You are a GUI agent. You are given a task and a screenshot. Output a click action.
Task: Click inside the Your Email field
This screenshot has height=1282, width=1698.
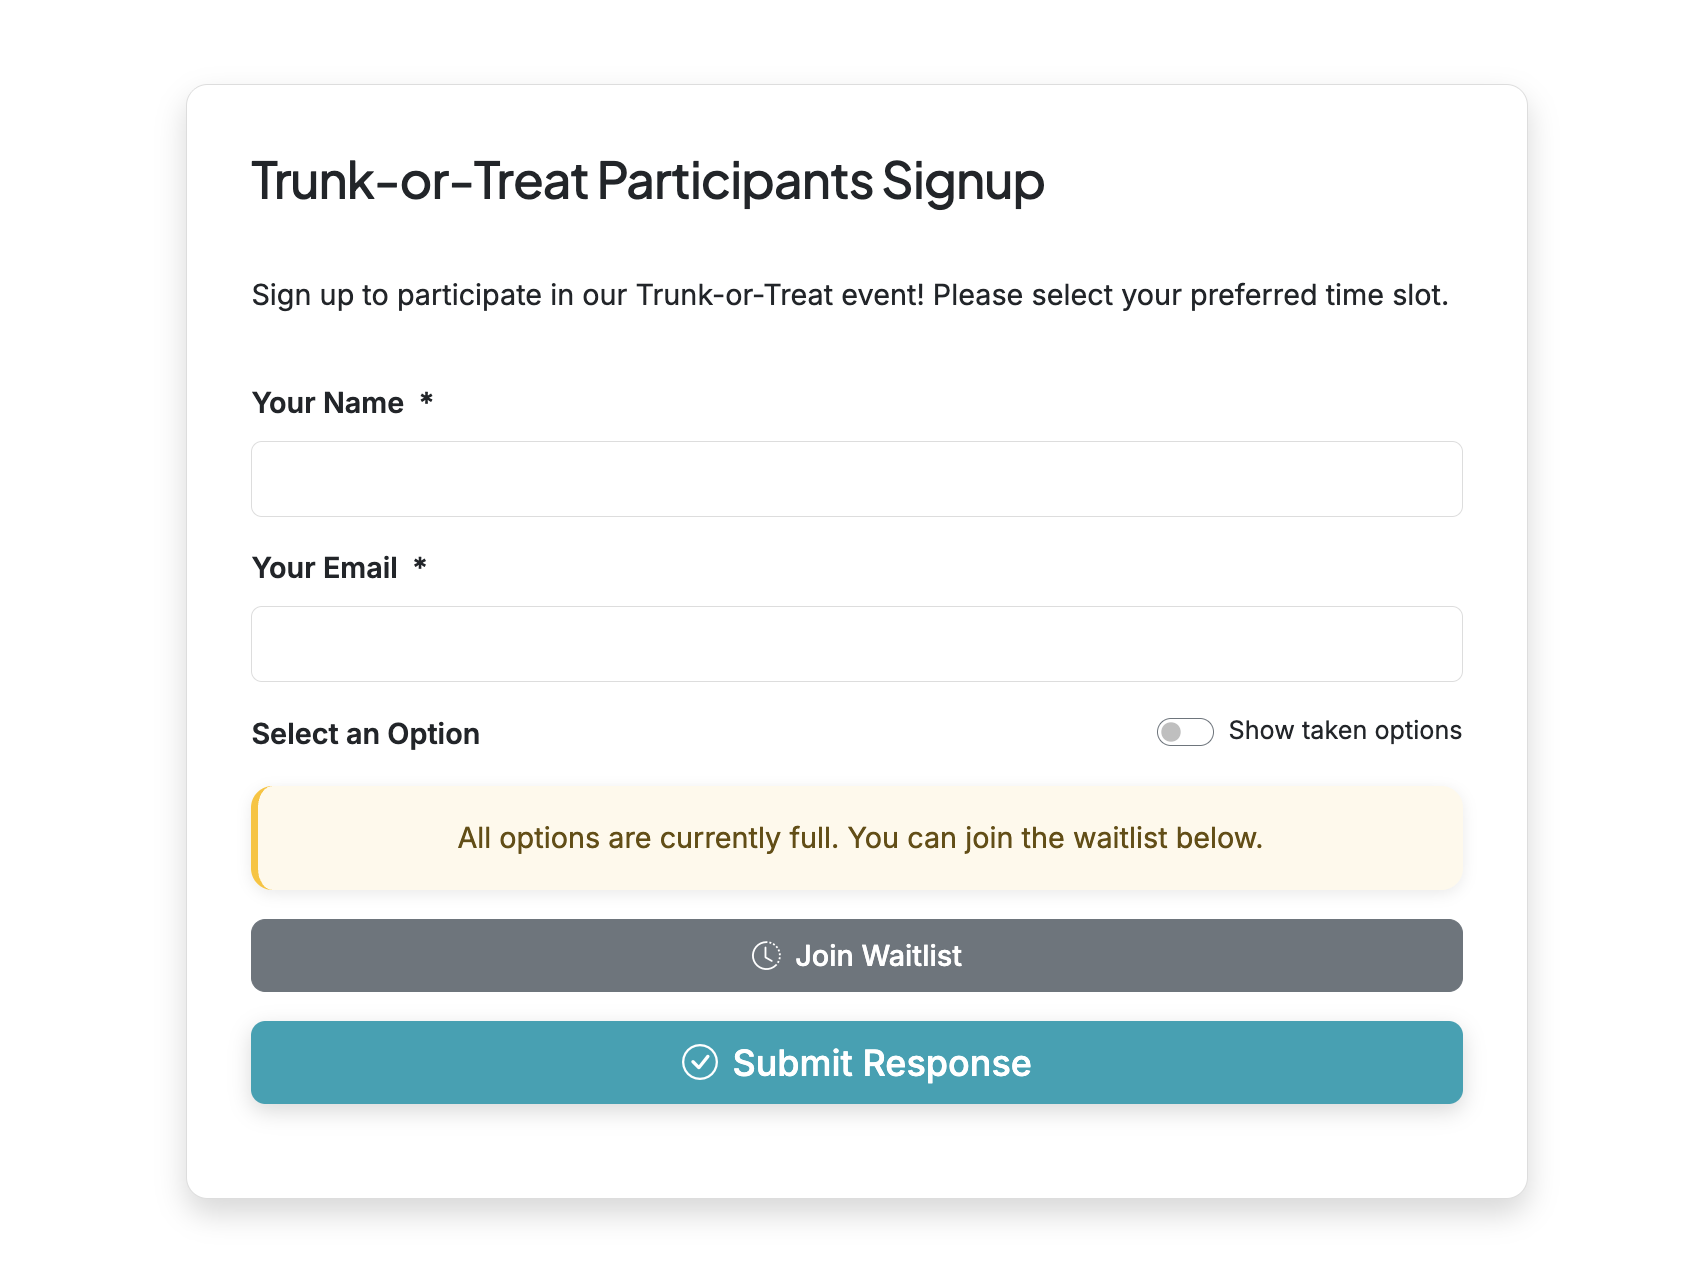[x=857, y=643]
